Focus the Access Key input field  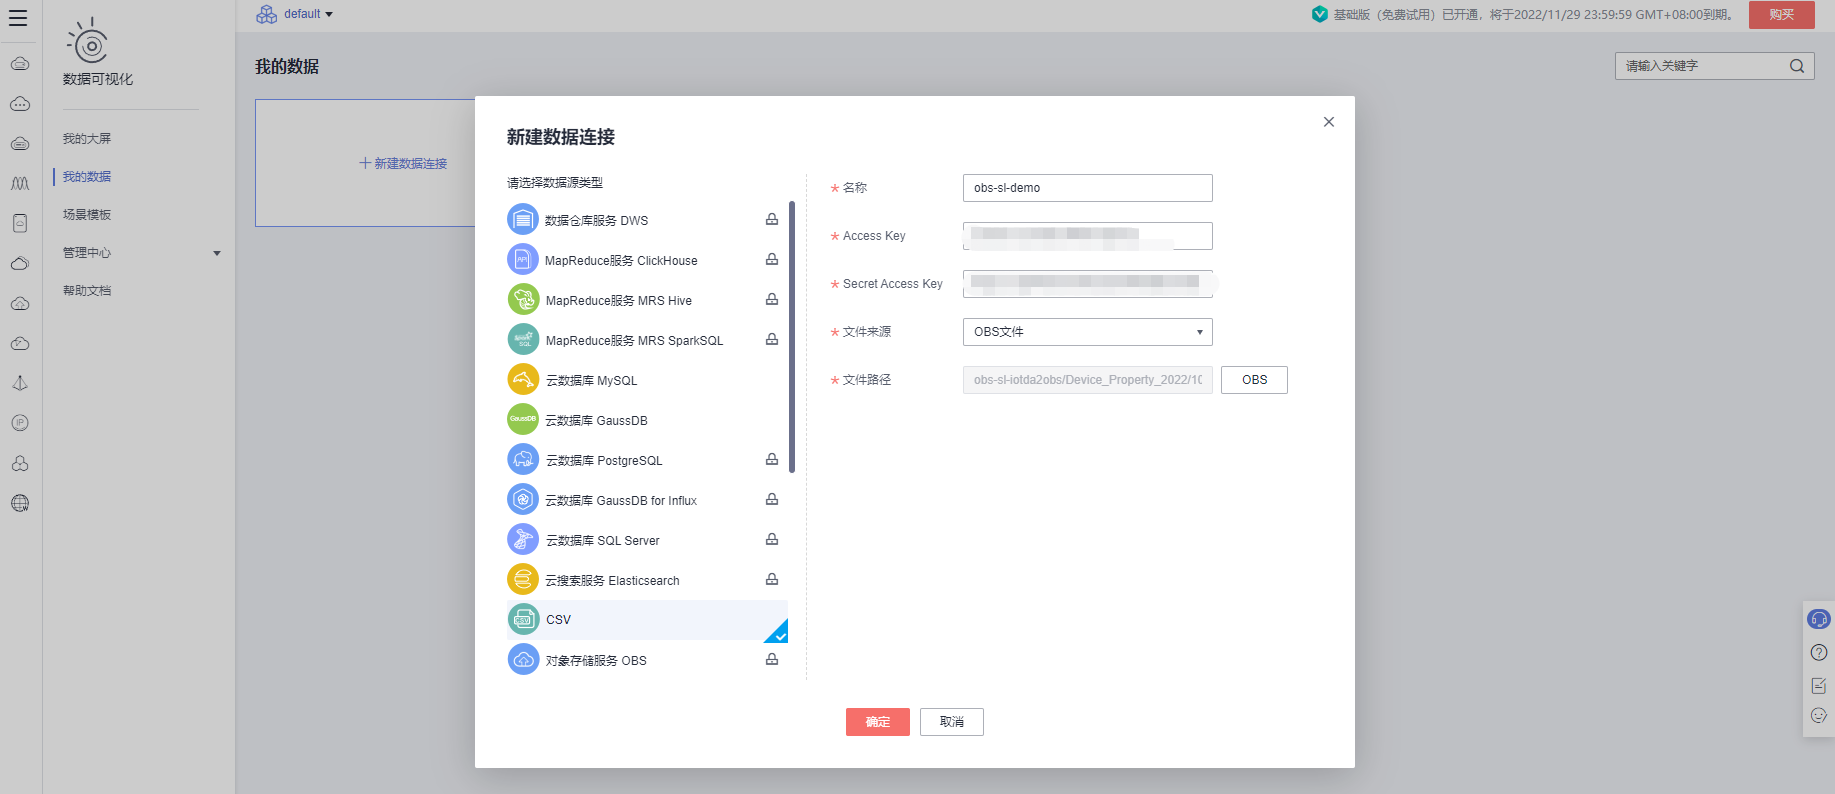[1087, 236]
